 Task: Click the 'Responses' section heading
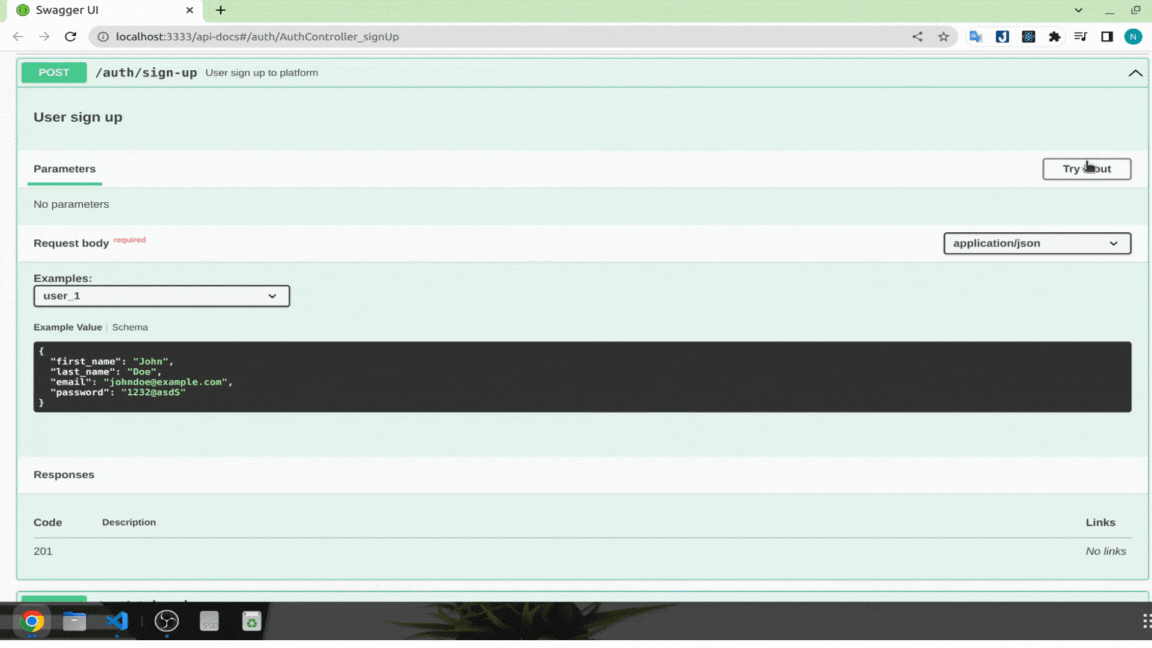pos(64,475)
